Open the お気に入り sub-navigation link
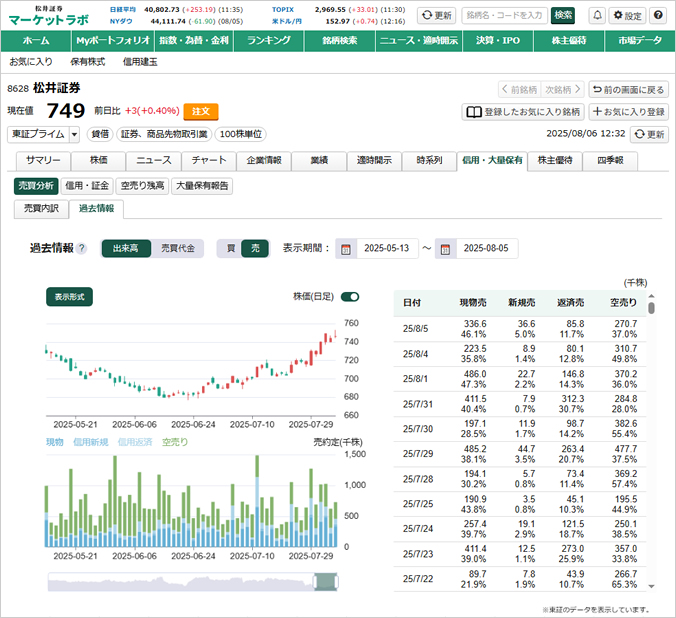This screenshot has width=676, height=618. click(x=31, y=62)
